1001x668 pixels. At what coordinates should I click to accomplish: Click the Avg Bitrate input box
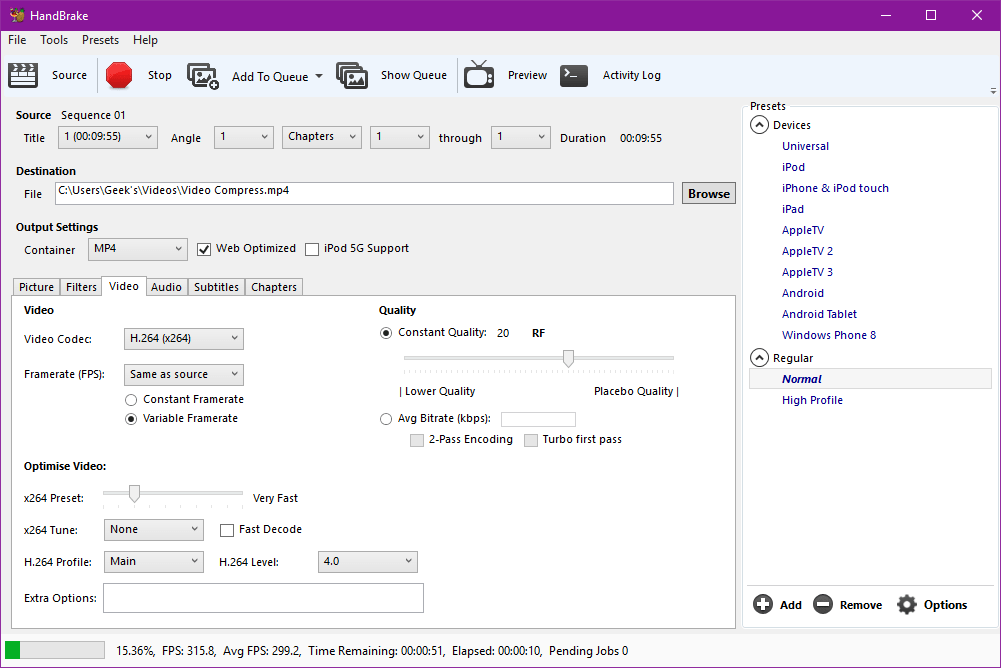coord(538,419)
